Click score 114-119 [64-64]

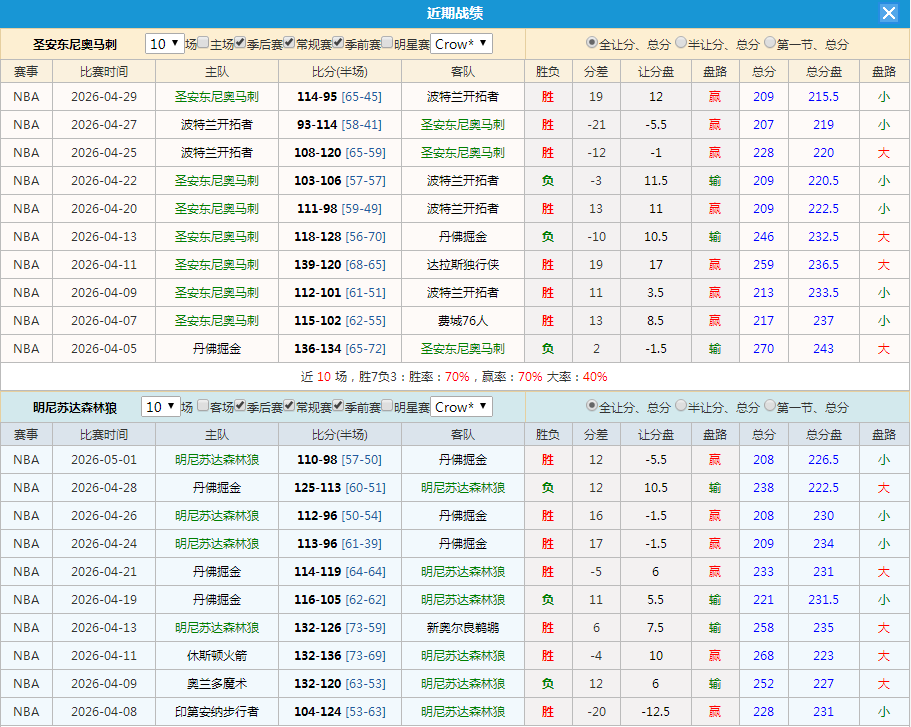pyautogui.click(x=339, y=571)
